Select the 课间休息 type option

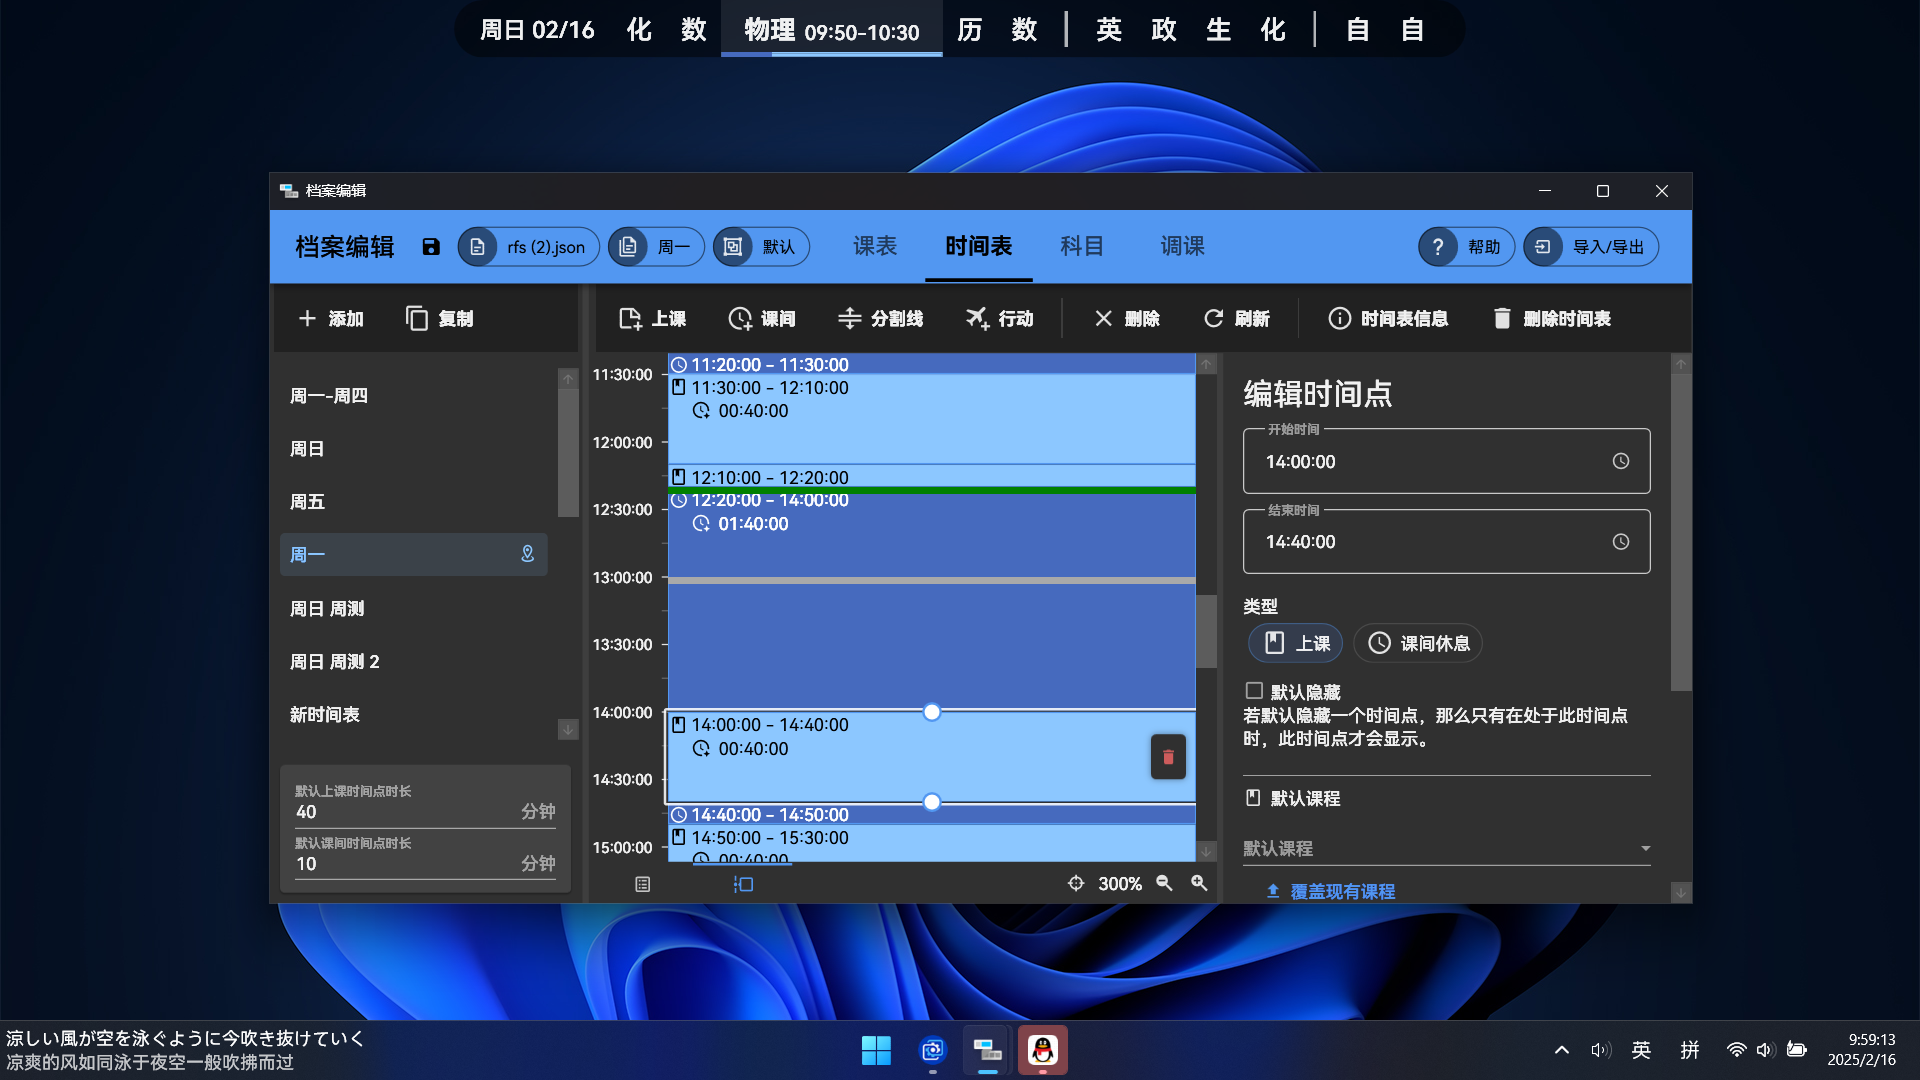click(1418, 643)
